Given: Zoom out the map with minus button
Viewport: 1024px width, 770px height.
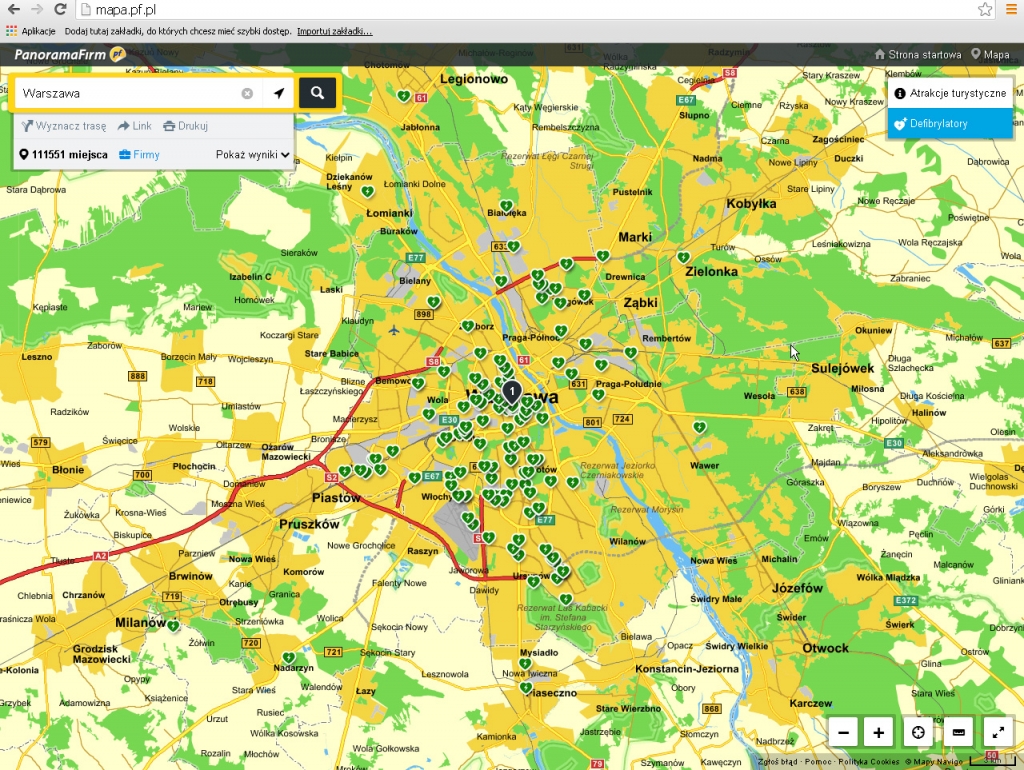Looking at the screenshot, I should (x=843, y=733).
